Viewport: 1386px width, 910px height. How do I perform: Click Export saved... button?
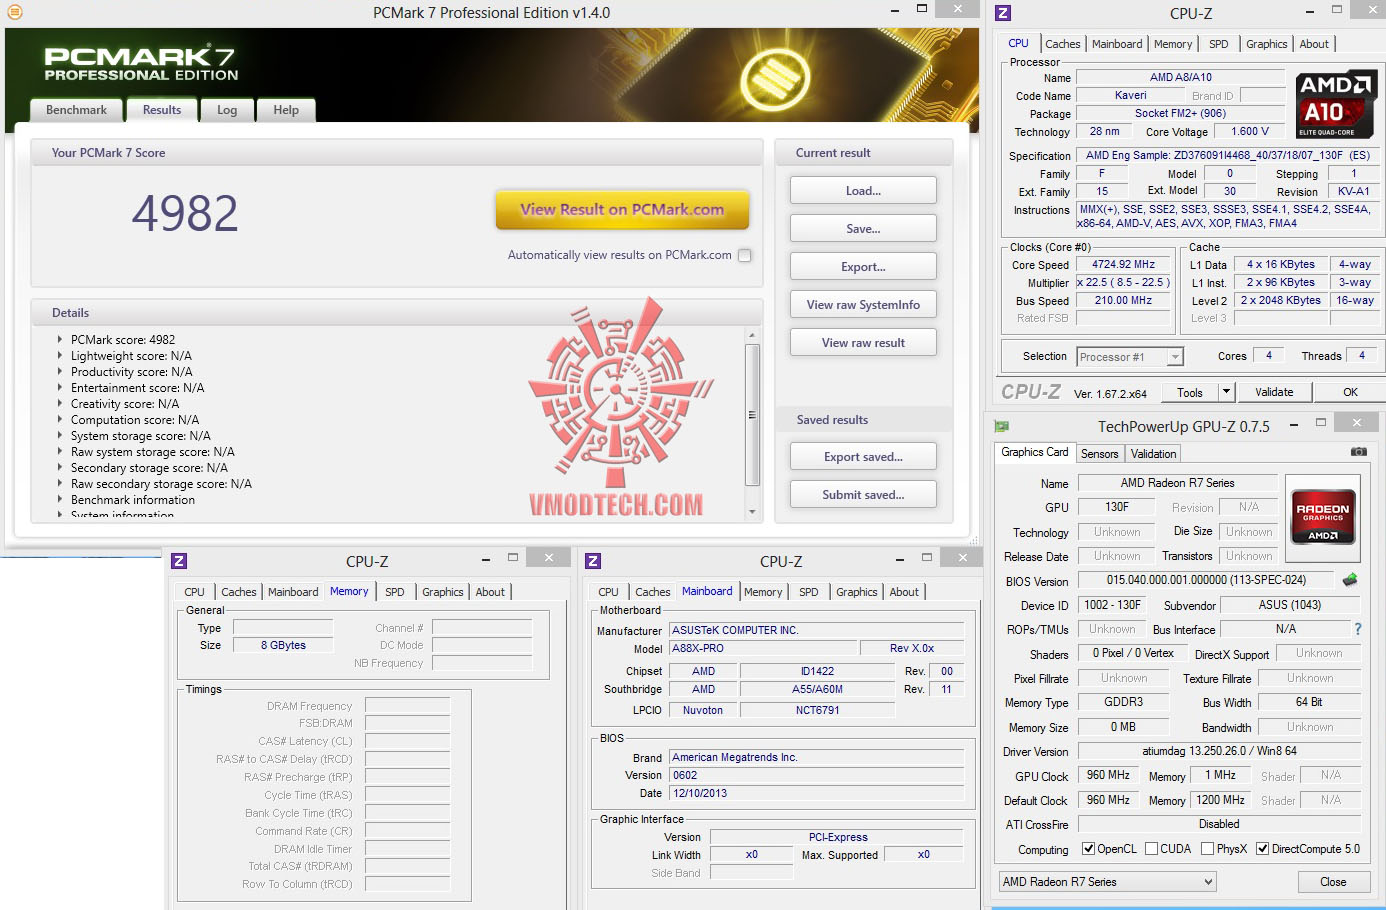[863, 457]
